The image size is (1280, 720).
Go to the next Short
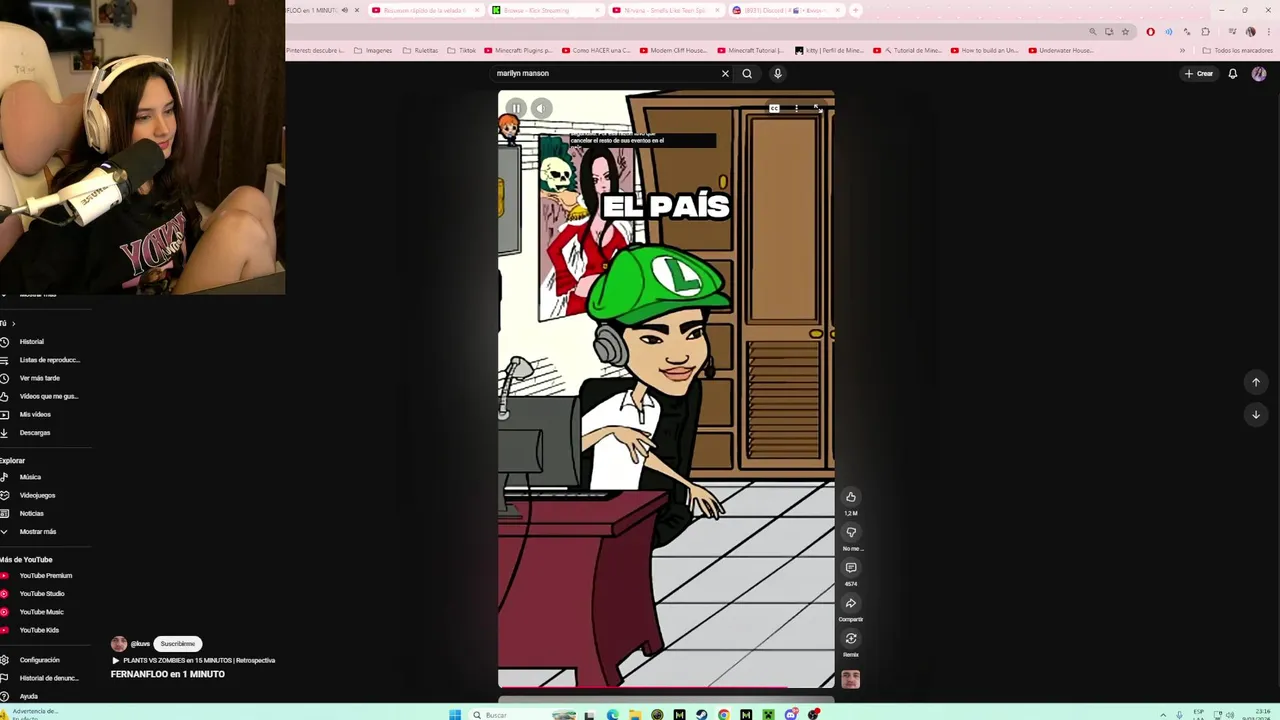(1256, 414)
